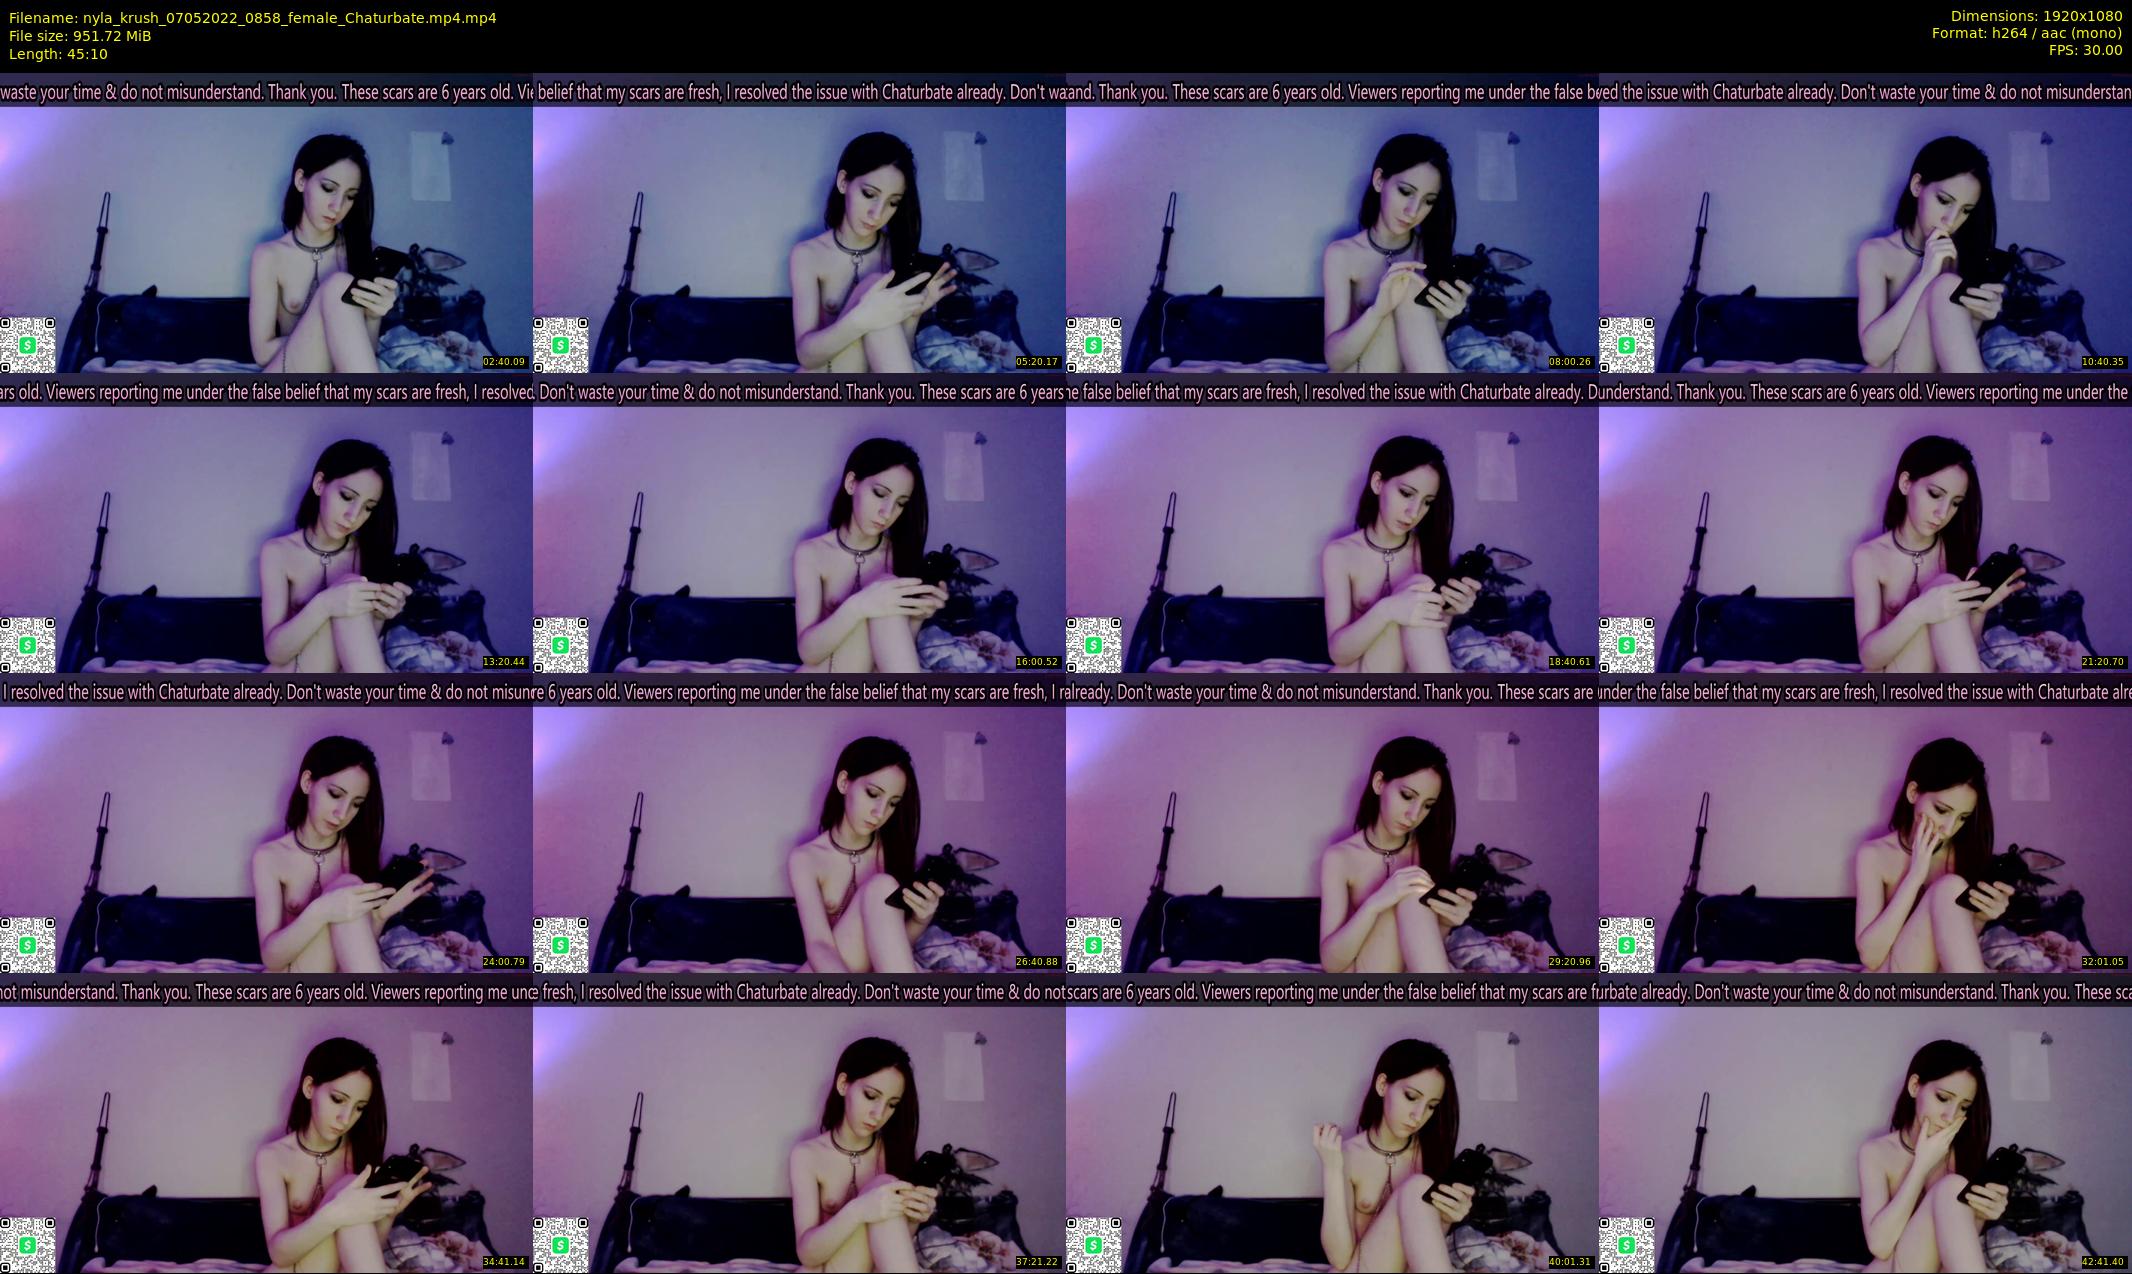This screenshot has height=1274, width=2132.
Task: Click the Filename text in the header
Action: click(252, 18)
